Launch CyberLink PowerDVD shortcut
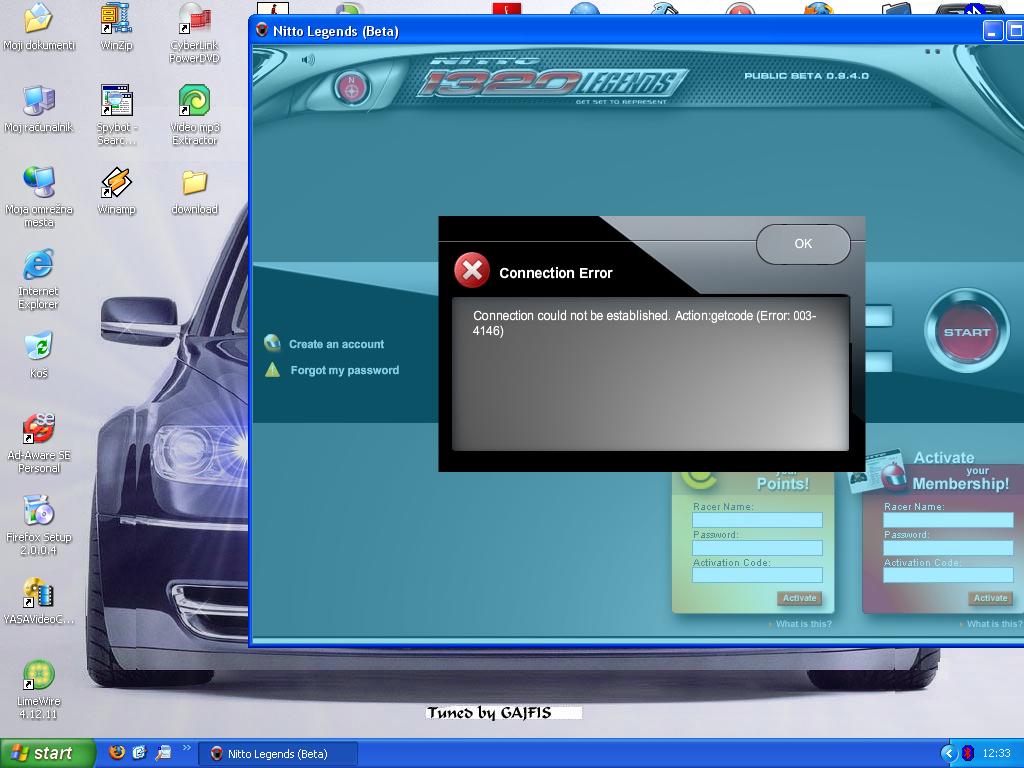Screen dimensions: 1024x768 [194, 33]
